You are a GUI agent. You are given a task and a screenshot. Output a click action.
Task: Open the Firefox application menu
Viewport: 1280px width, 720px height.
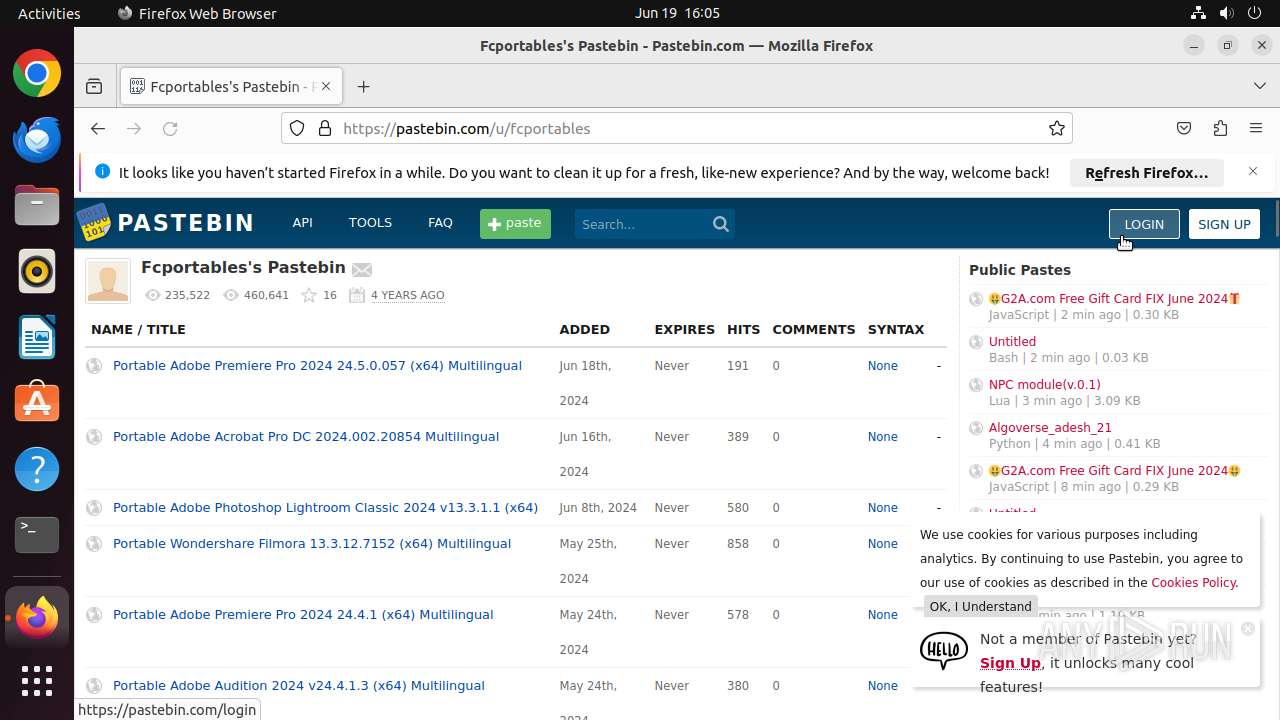coord(1256,128)
